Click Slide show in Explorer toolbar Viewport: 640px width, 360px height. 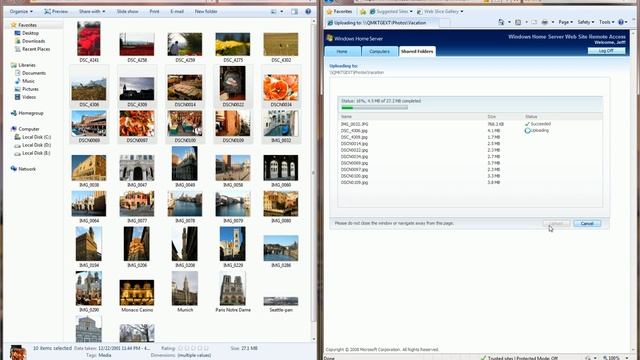tap(127, 11)
